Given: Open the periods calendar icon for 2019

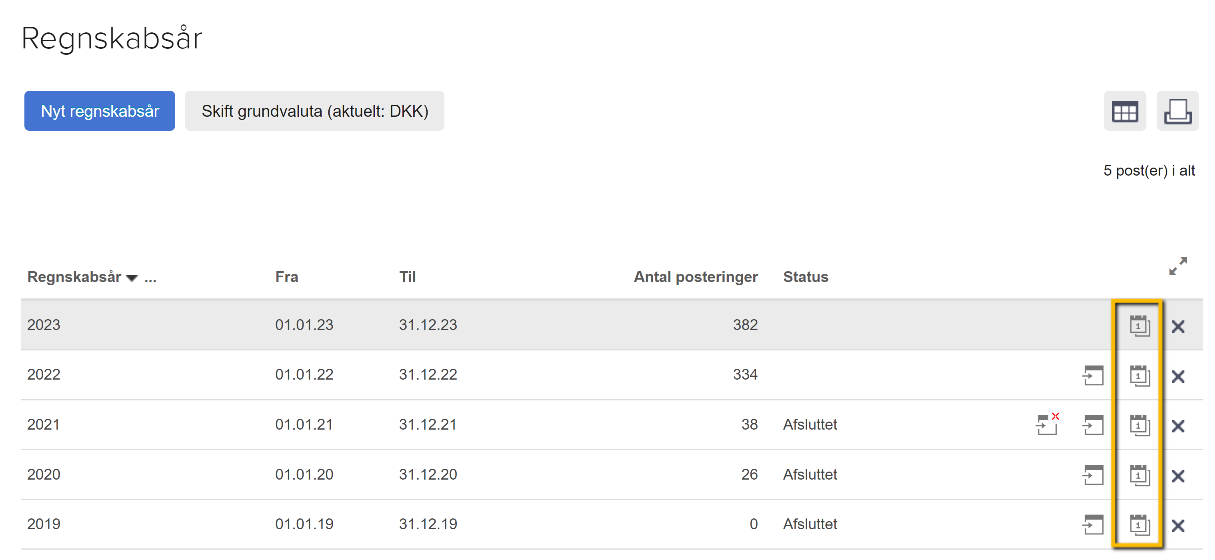Looking at the screenshot, I should (1139, 525).
